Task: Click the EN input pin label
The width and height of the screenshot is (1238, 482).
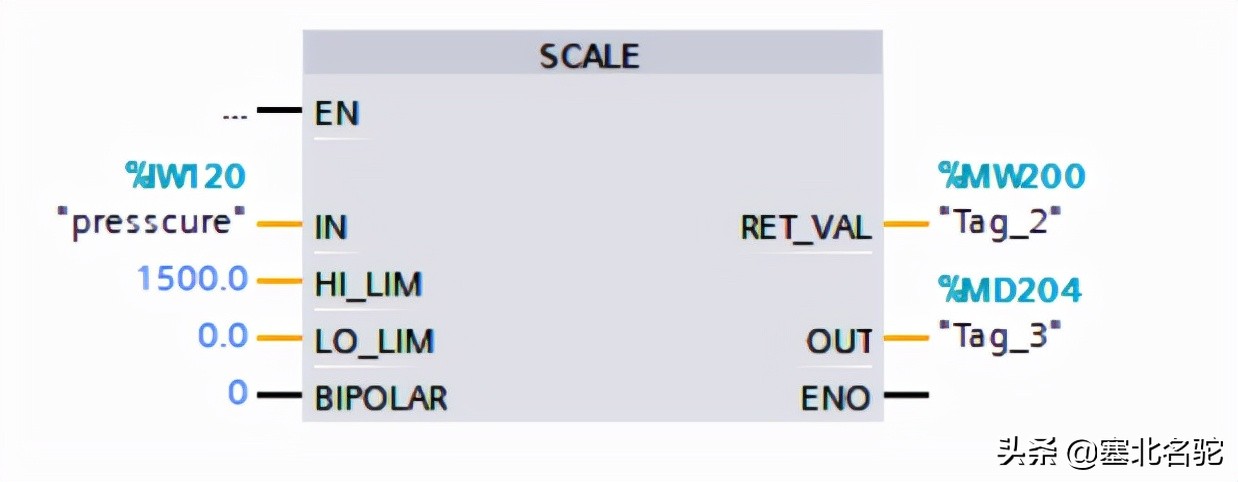Action: [x=337, y=112]
